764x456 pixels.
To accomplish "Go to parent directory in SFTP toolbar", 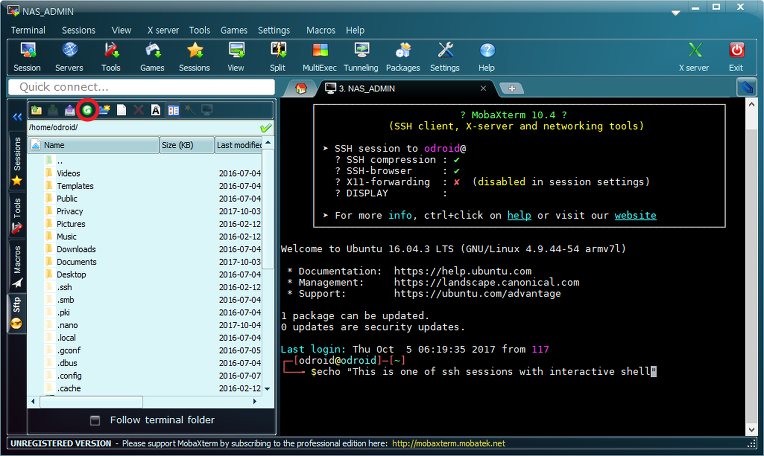I will click(x=37, y=110).
